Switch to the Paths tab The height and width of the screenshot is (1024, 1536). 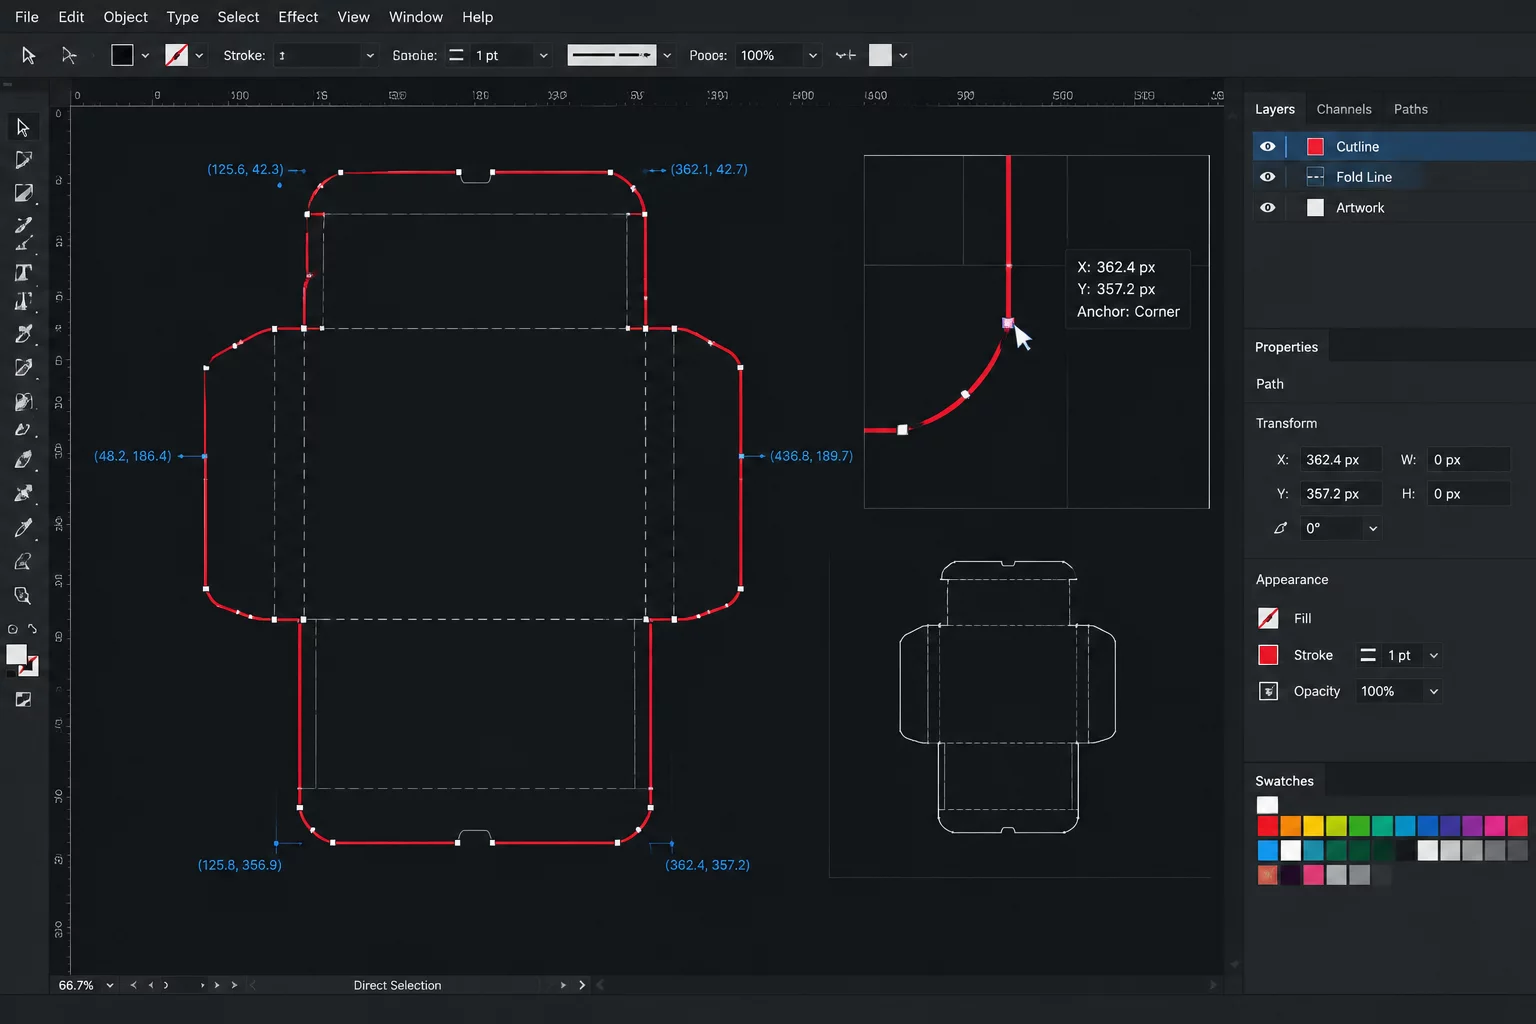coord(1411,109)
